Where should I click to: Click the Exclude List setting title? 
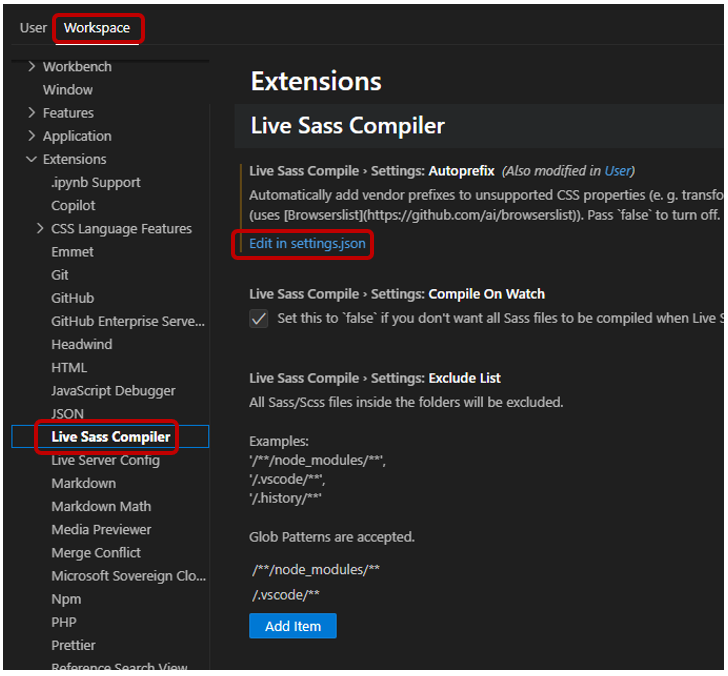375,378
